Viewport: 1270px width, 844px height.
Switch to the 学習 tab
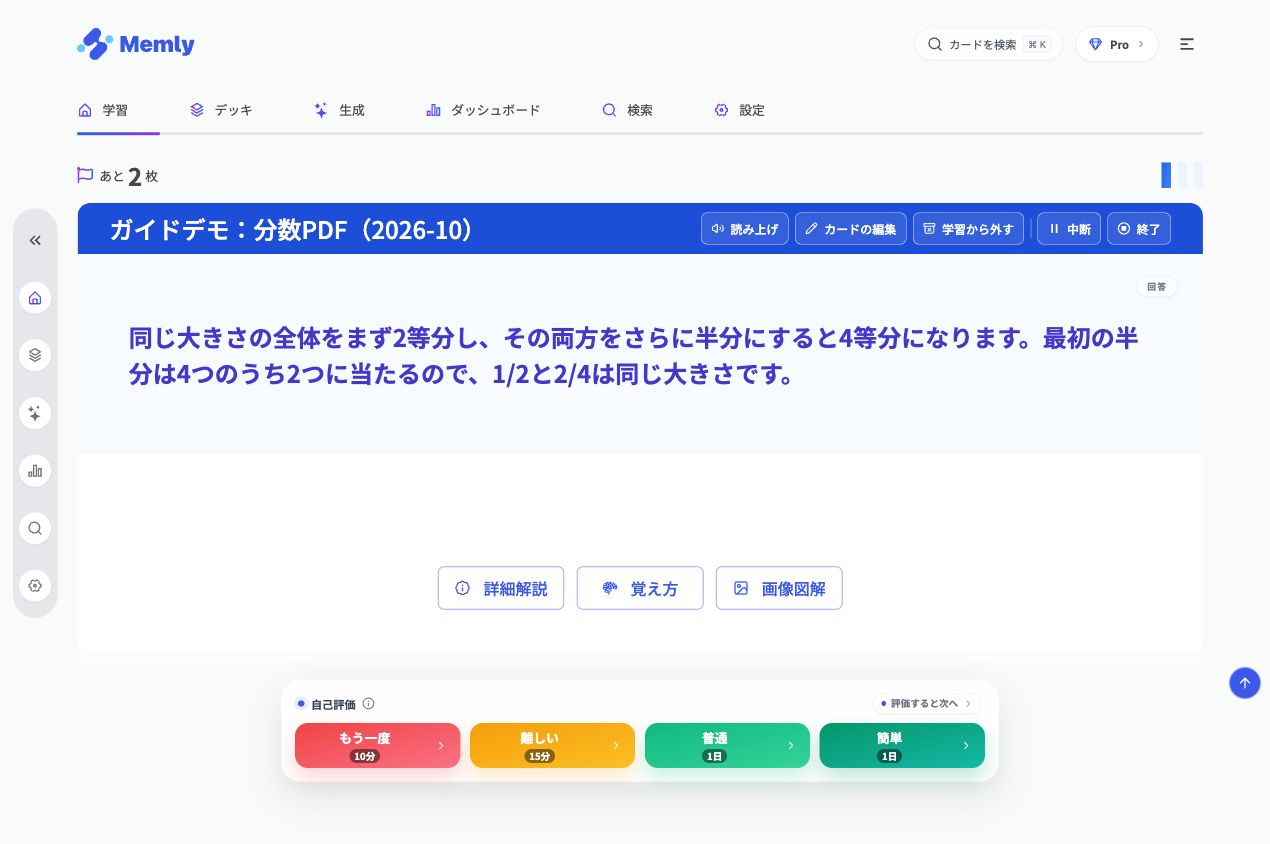(x=103, y=110)
